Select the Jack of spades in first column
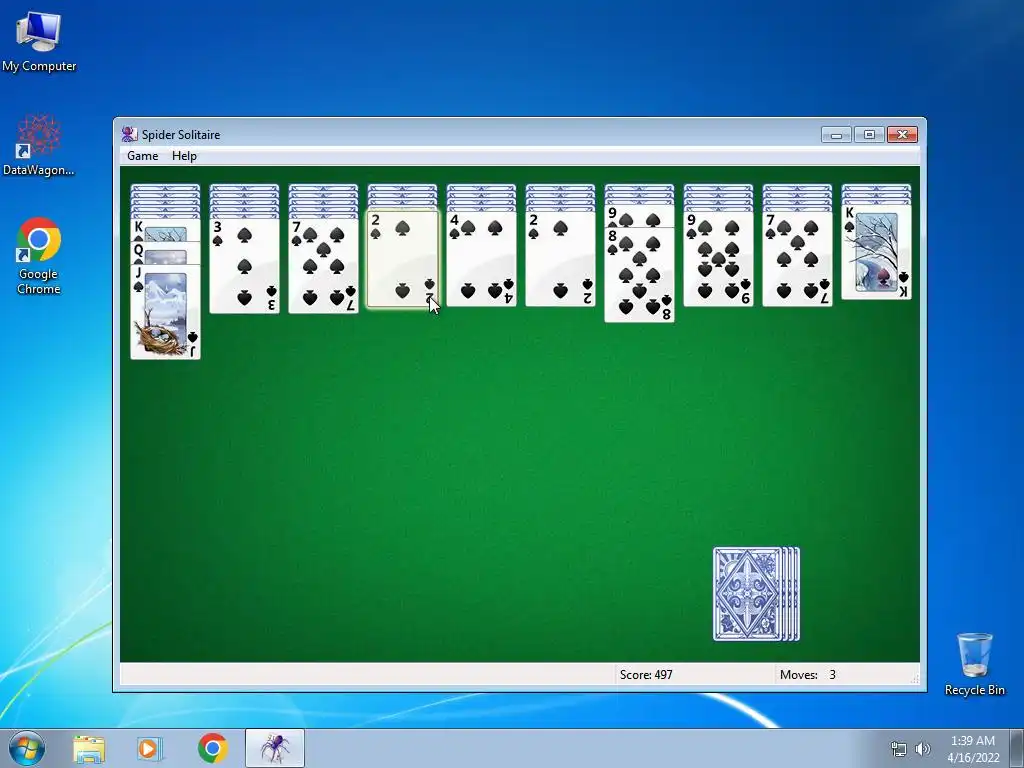Viewport: 1024px width, 768px height. [165, 312]
